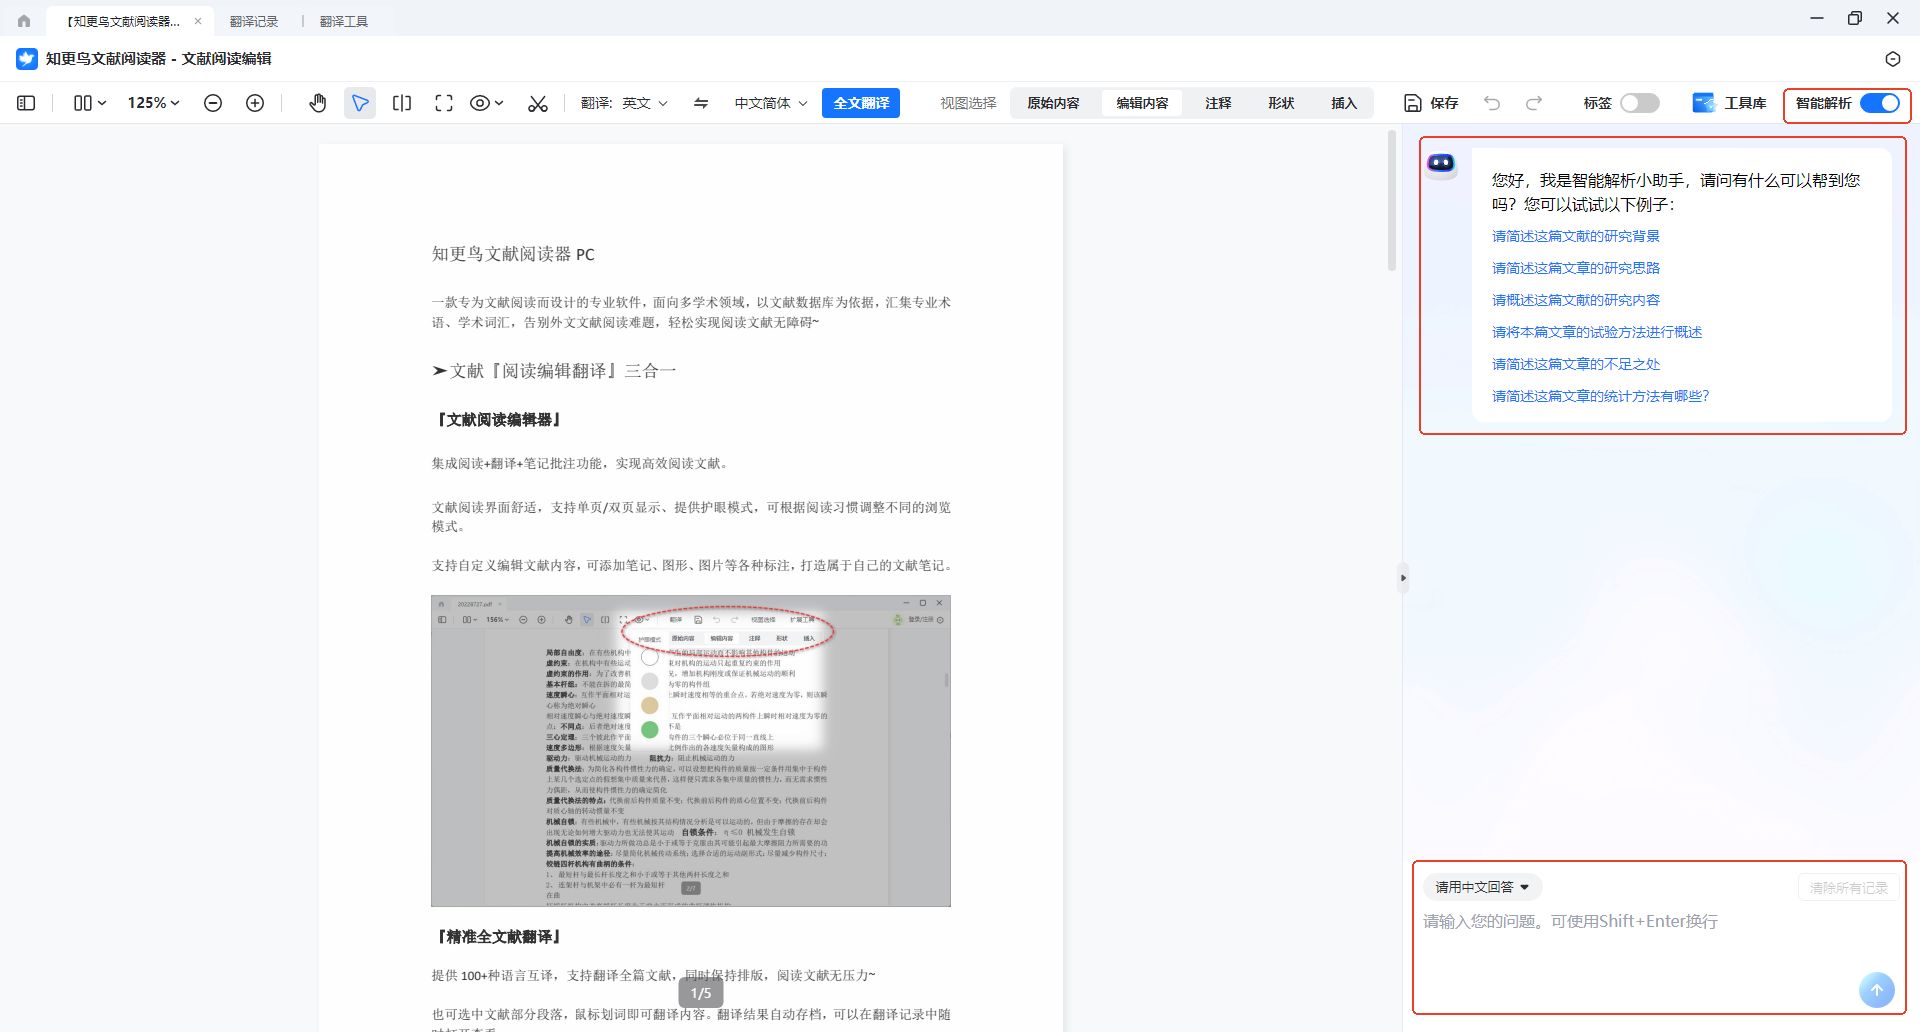Zoom out with the minus icon
1920x1032 pixels.
213,103
